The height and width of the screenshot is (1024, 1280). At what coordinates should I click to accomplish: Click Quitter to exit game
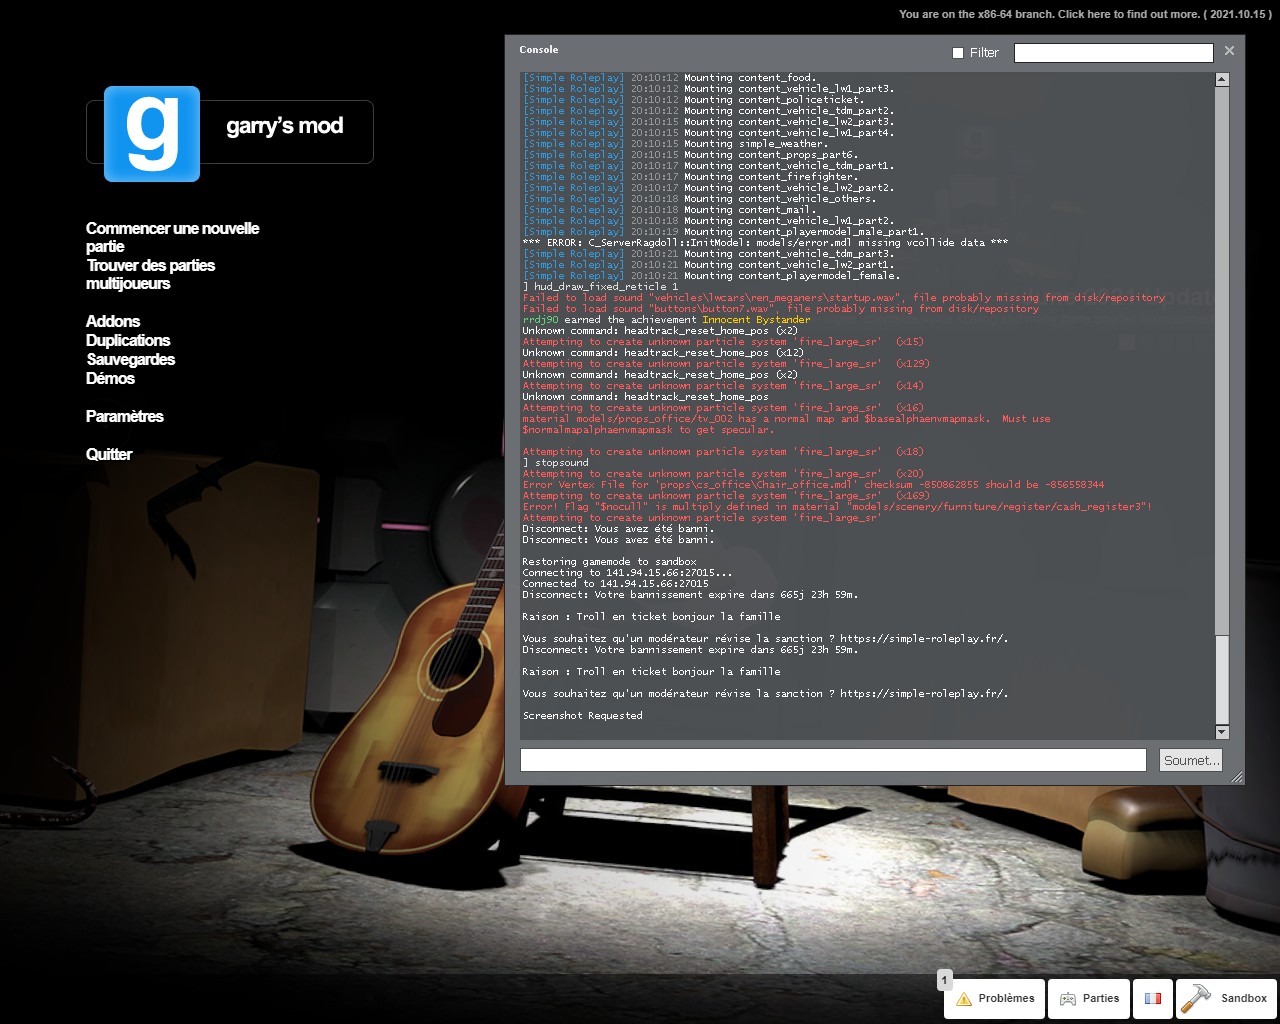tap(109, 454)
